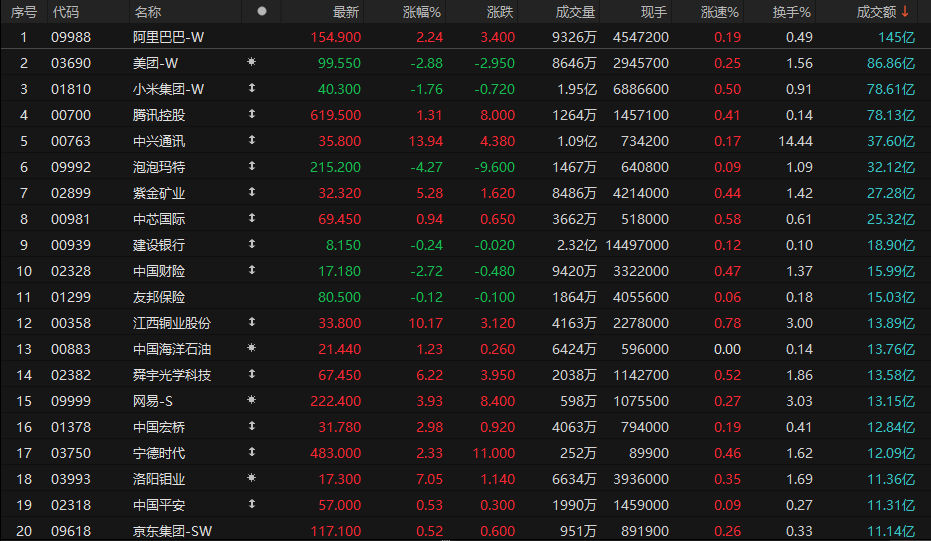The image size is (931, 541).
Task: Select stock name 友邦保险
Action: (159, 298)
